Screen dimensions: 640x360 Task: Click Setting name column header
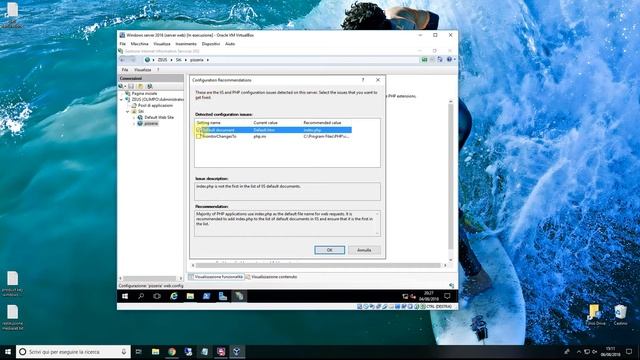coord(209,122)
